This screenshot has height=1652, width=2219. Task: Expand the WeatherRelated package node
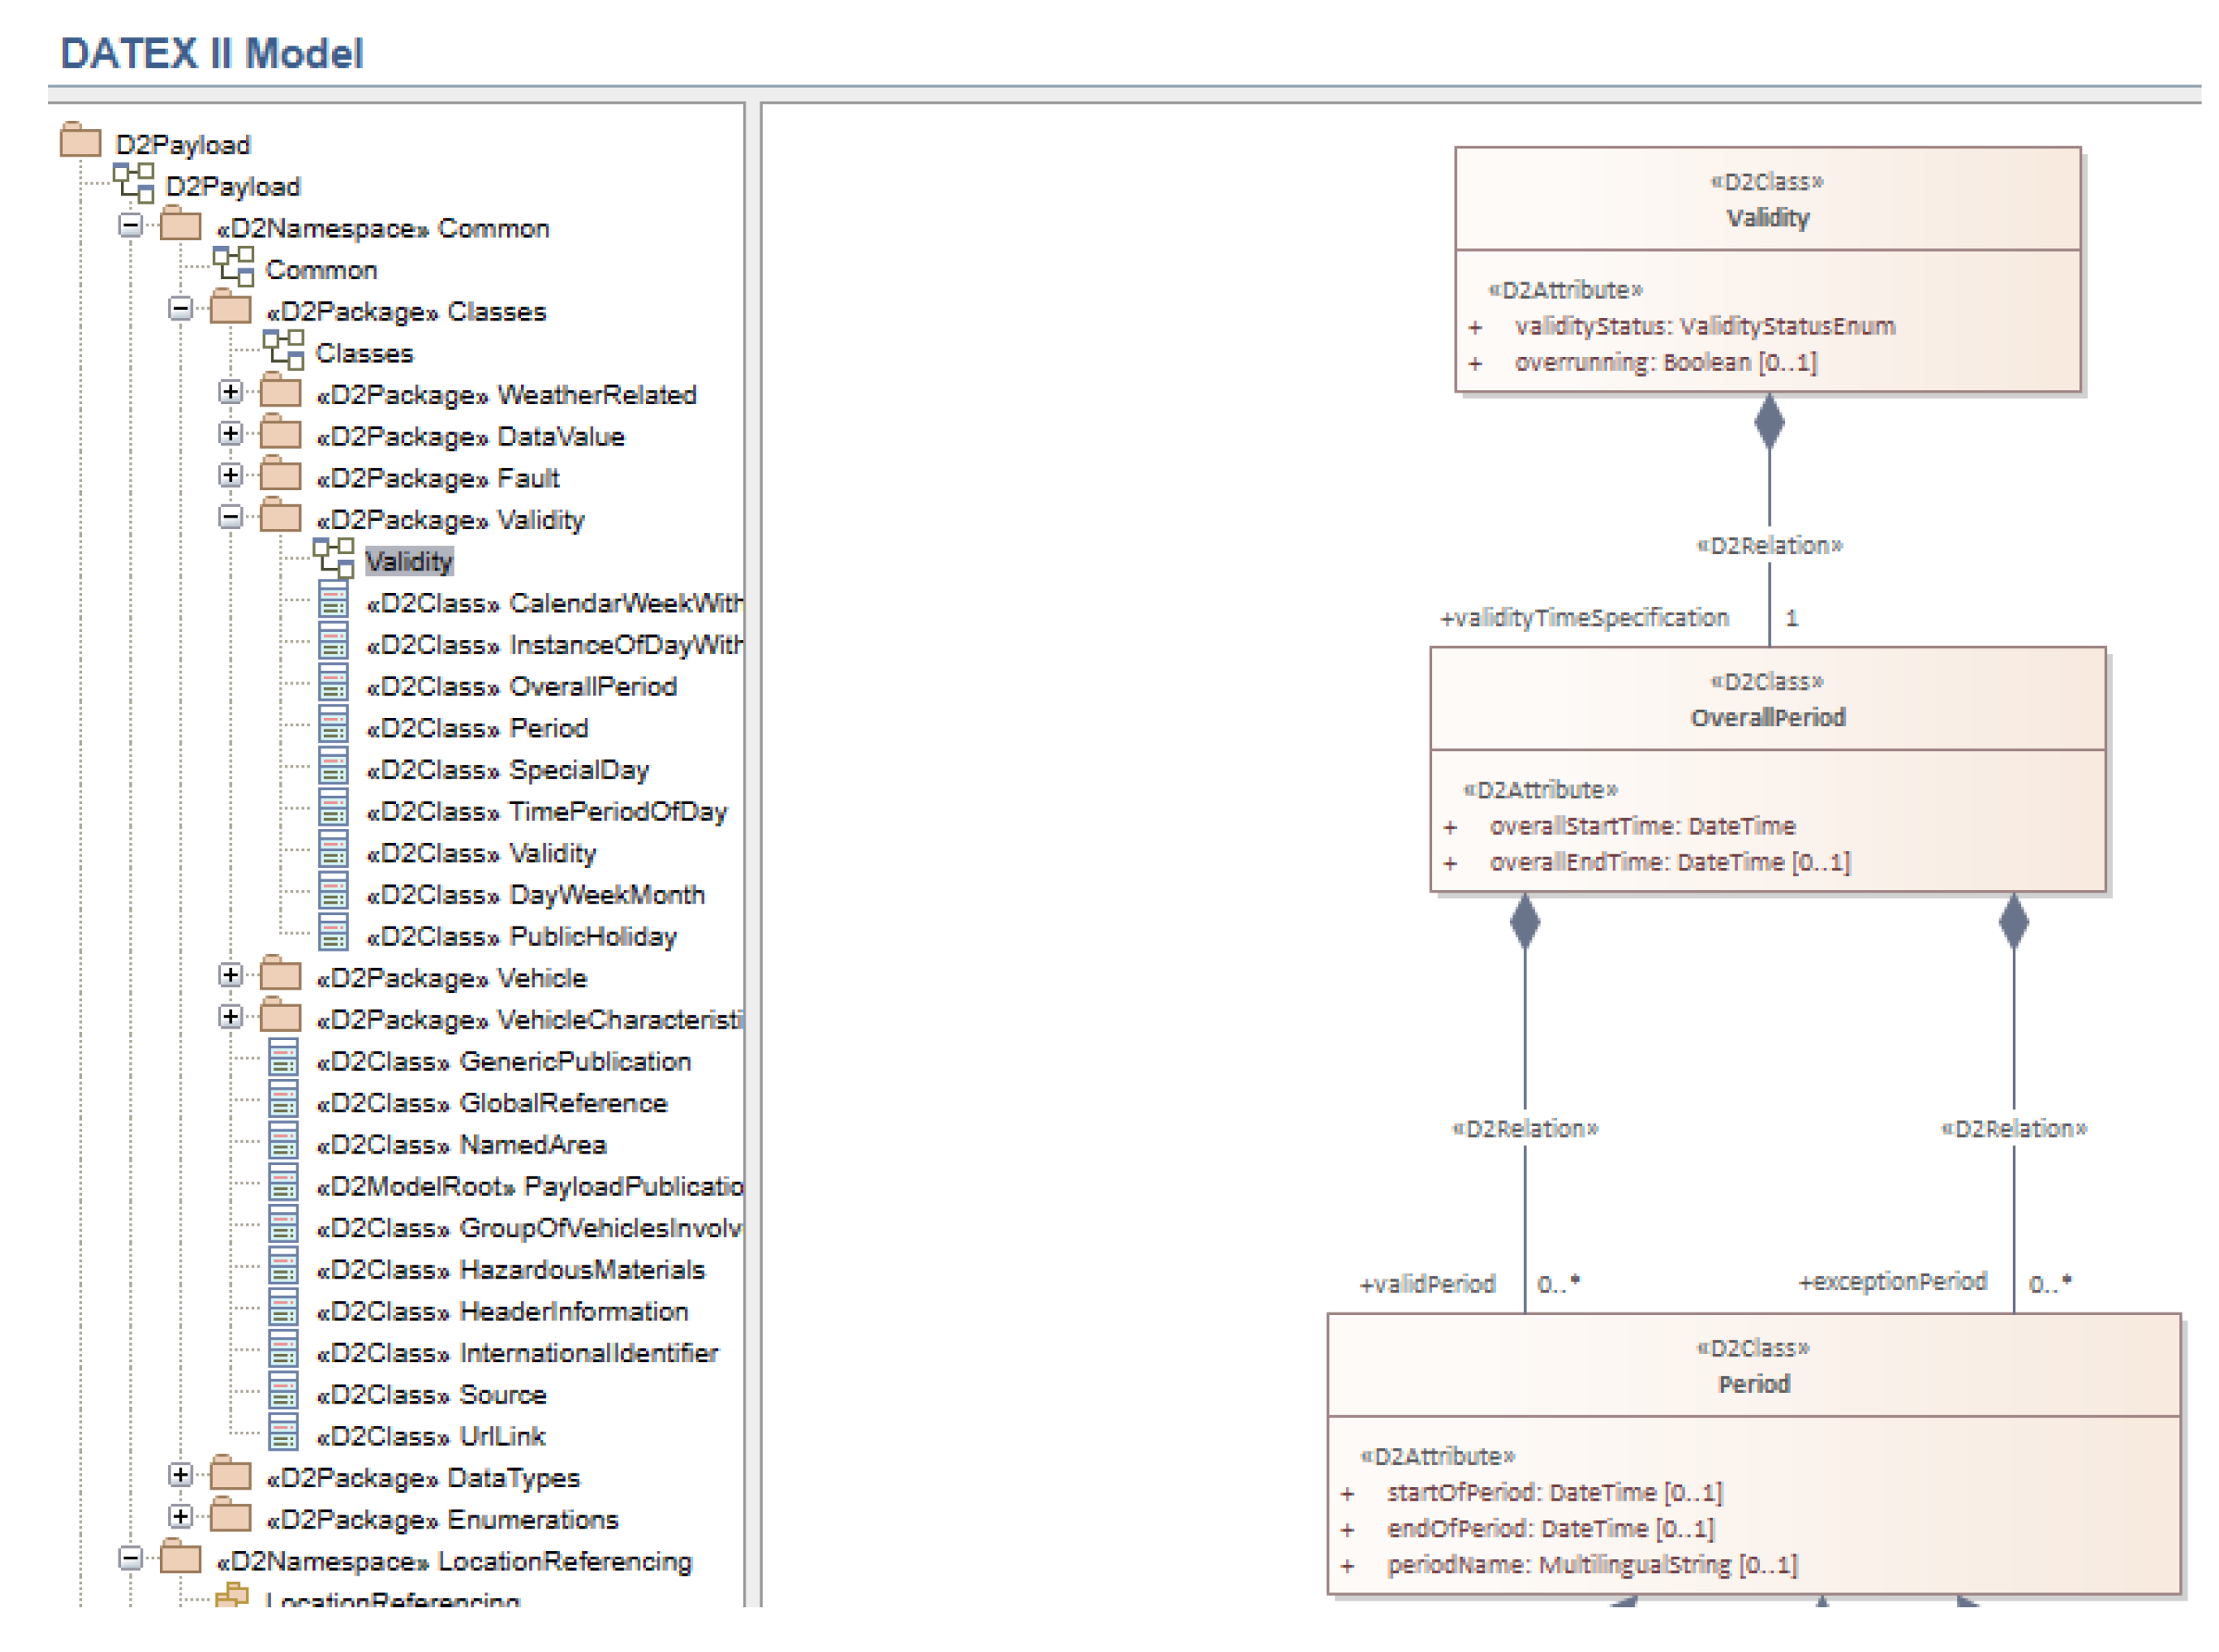tap(230, 392)
